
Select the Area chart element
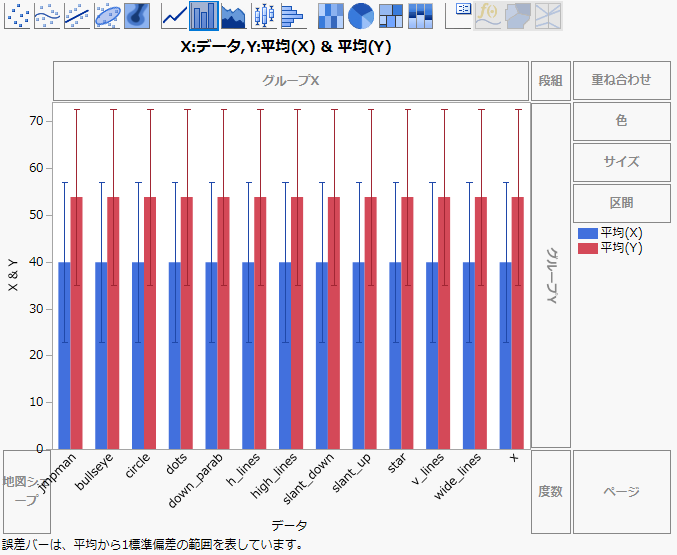point(233,15)
